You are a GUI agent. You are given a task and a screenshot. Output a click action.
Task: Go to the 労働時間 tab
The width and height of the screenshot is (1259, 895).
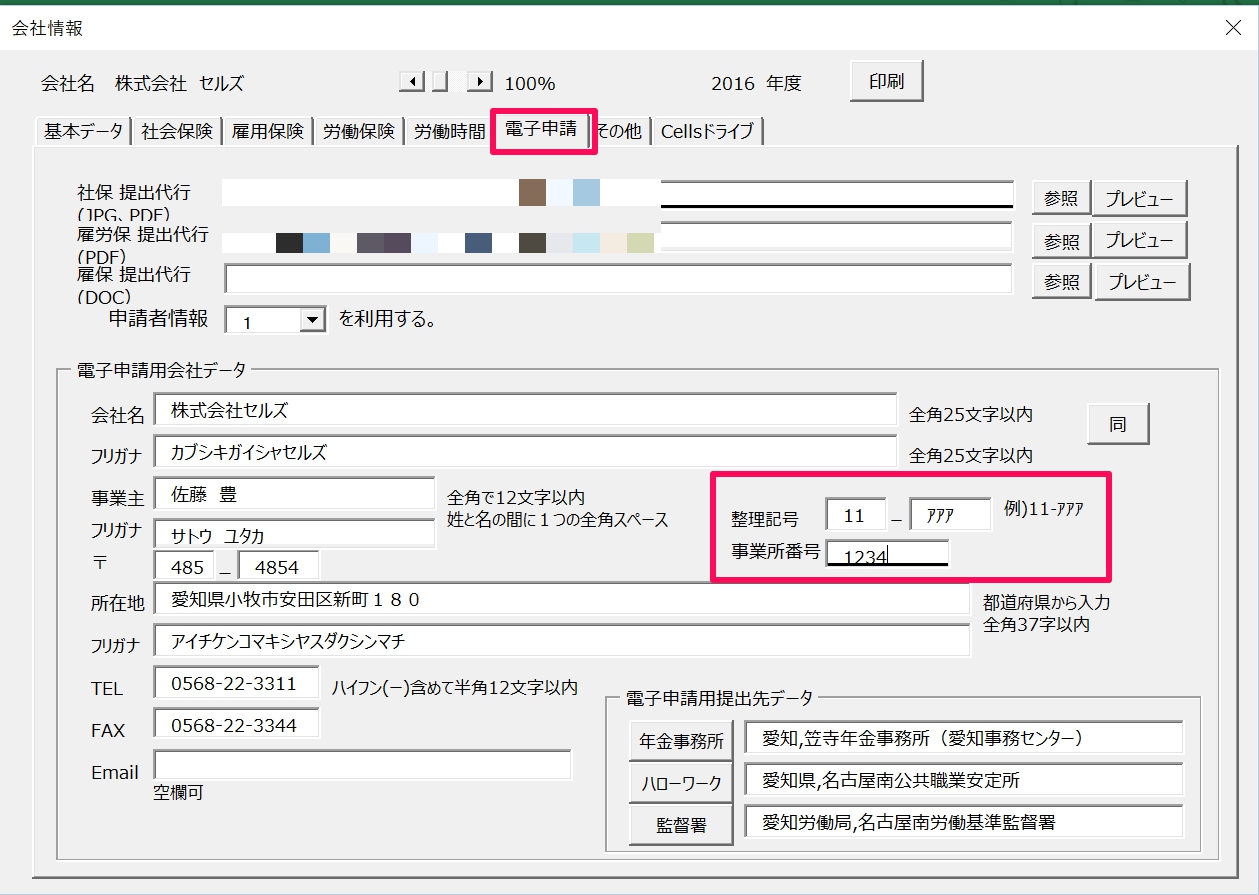click(449, 131)
